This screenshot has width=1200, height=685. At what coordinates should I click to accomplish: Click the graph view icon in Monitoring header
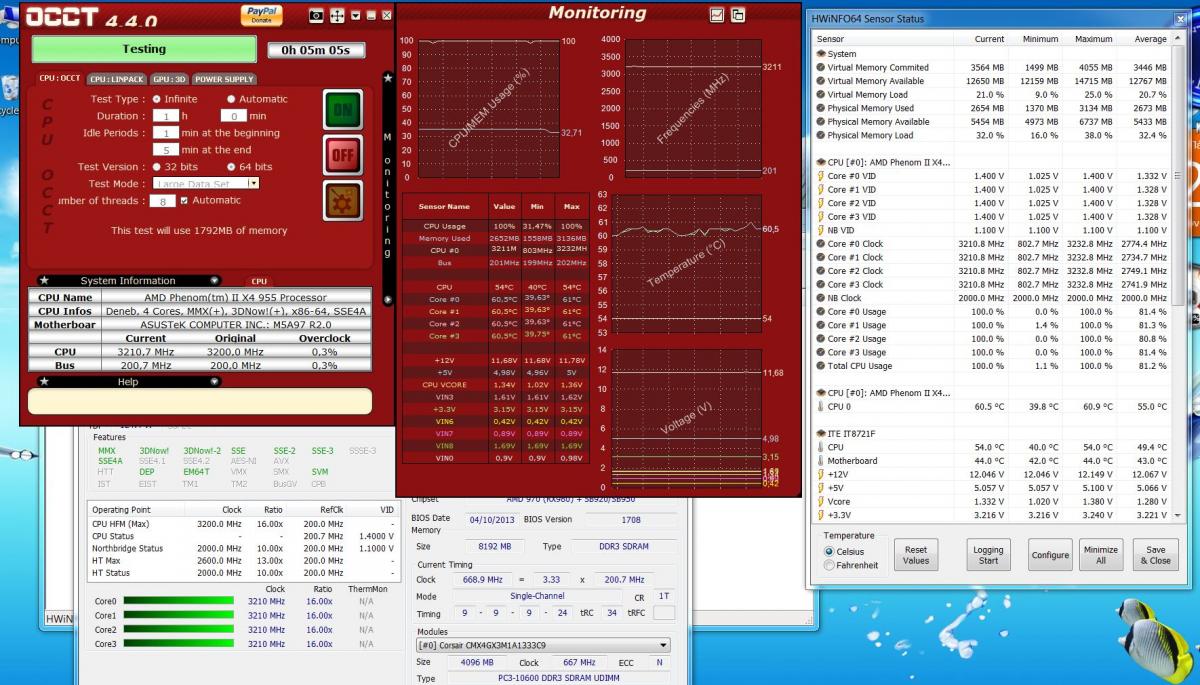[717, 15]
